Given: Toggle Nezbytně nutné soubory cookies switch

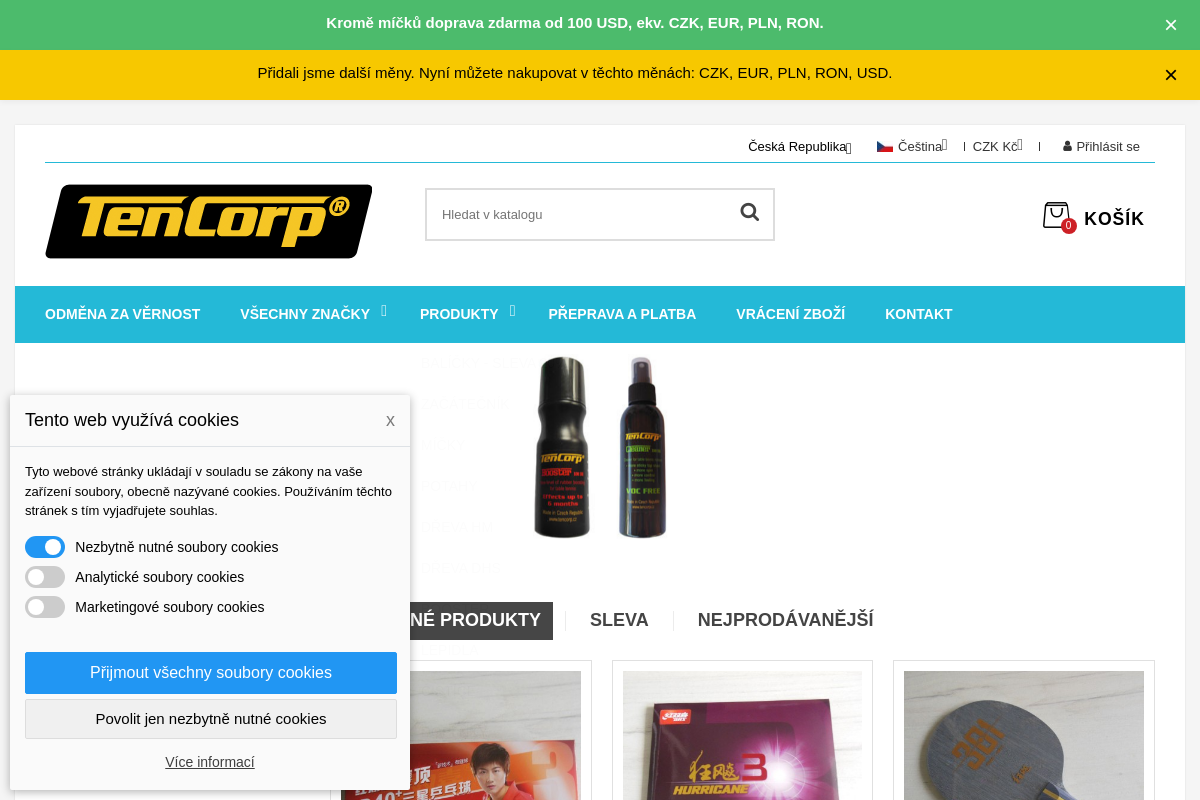Looking at the screenshot, I should 45,547.
